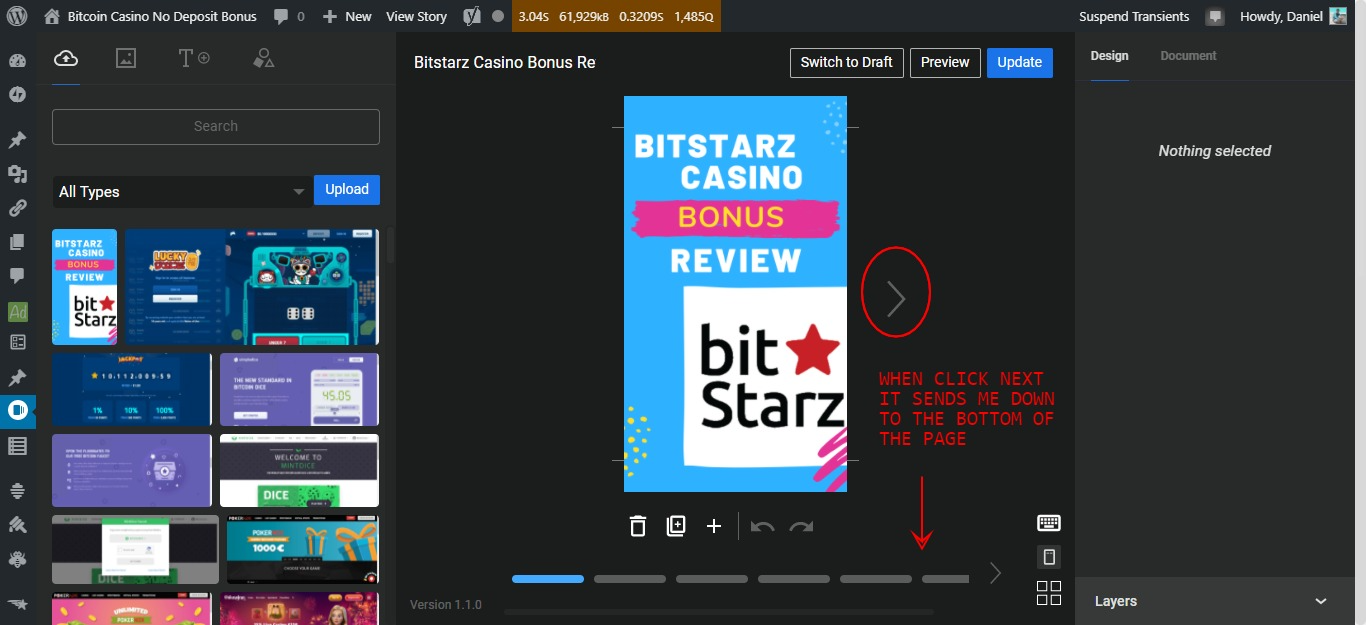Image resolution: width=1366 pixels, height=625 pixels.
Task: Select the Lucky Dice screenshot thumbnail
Action: coord(175,287)
